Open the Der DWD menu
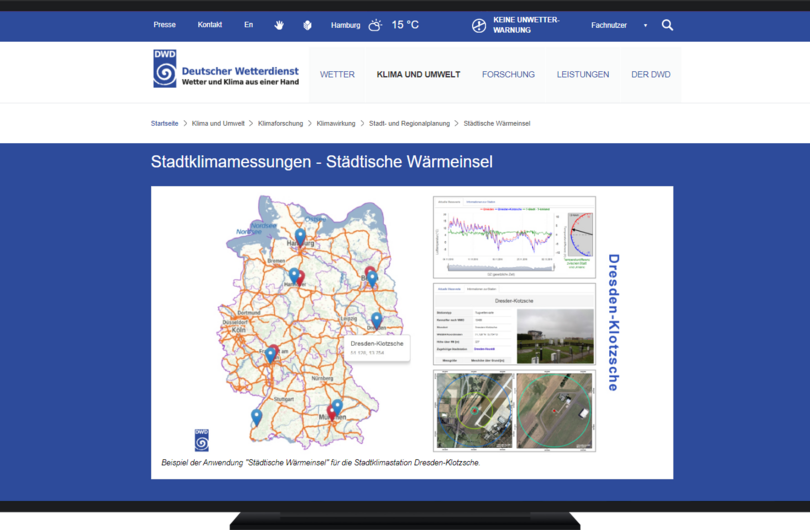This screenshot has height=530, width=810. [x=651, y=74]
